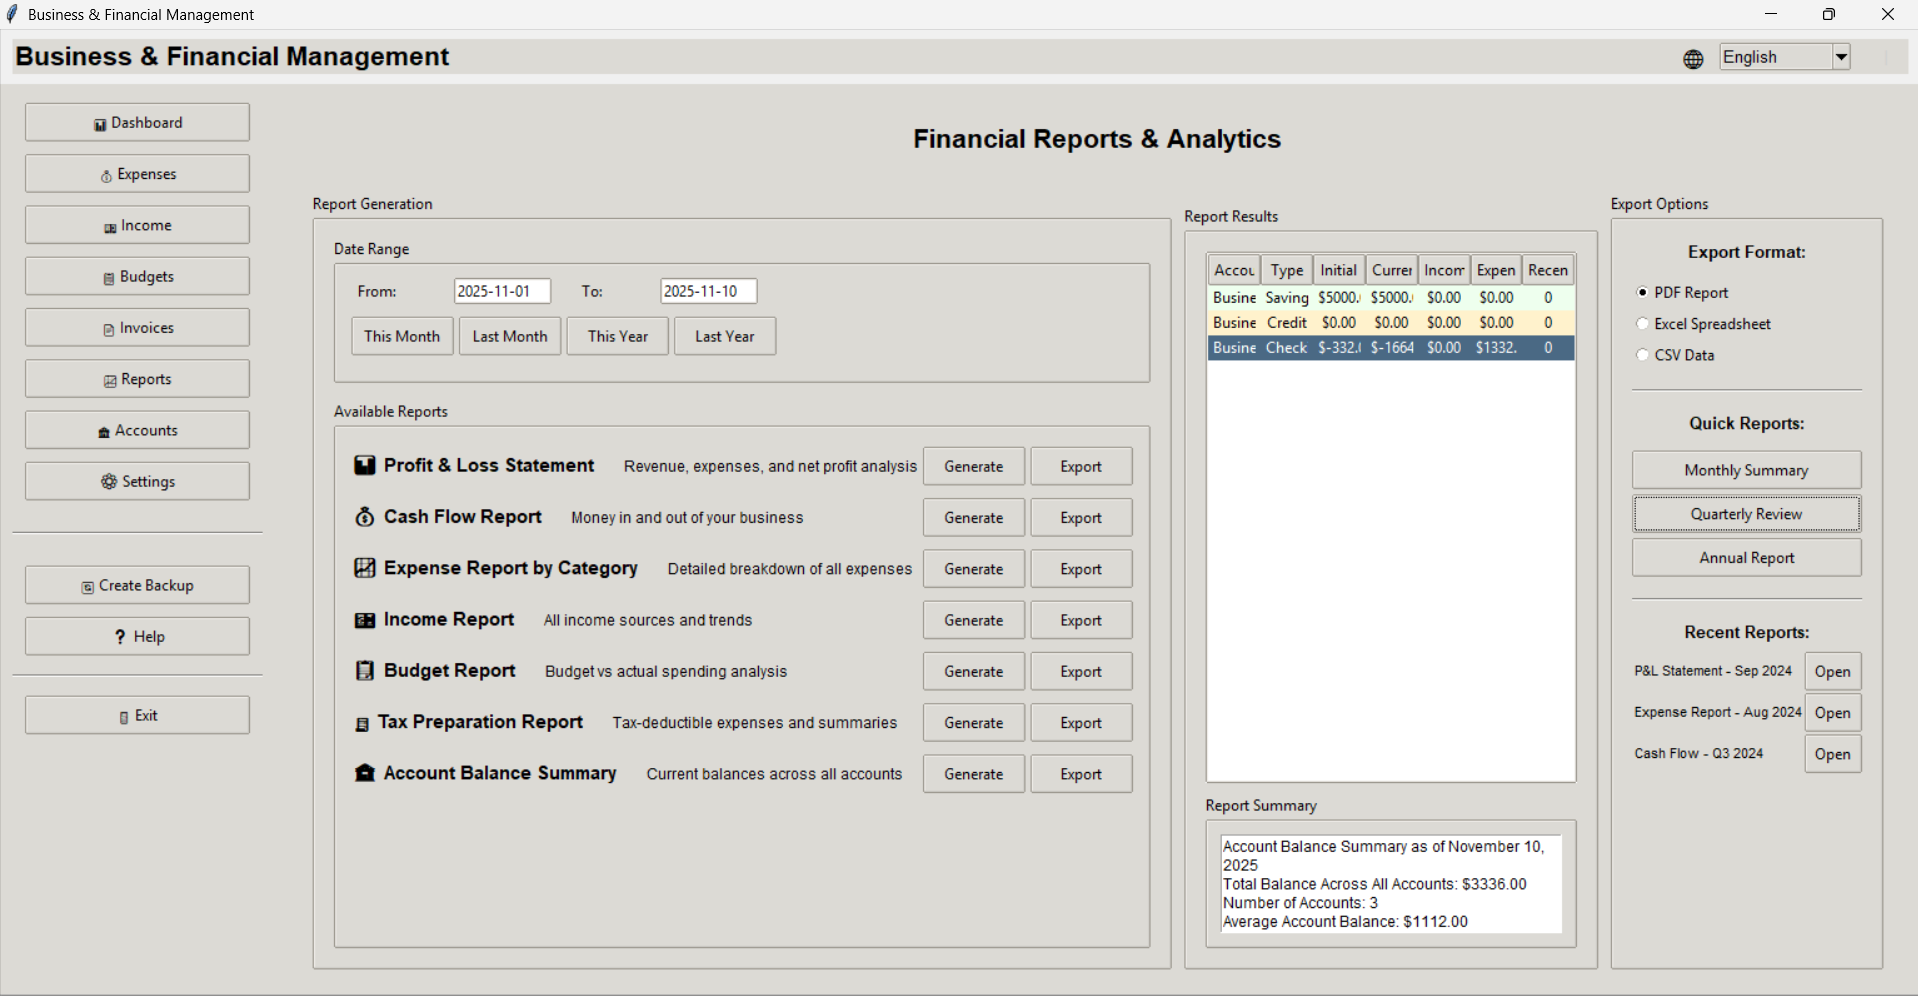Export the Budget Report
The height and width of the screenshot is (996, 1918).
(1080, 671)
